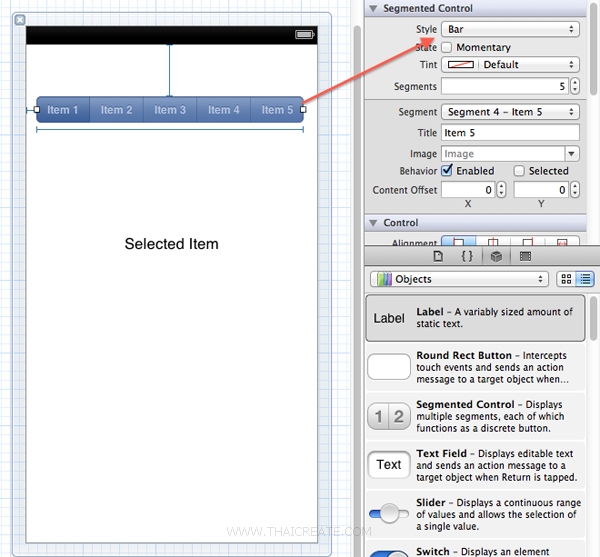The height and width of the screenshot is (557, 600).
Task: Choose the right alignment control icon
Action: pyautogui.click(x=528, y=241)
